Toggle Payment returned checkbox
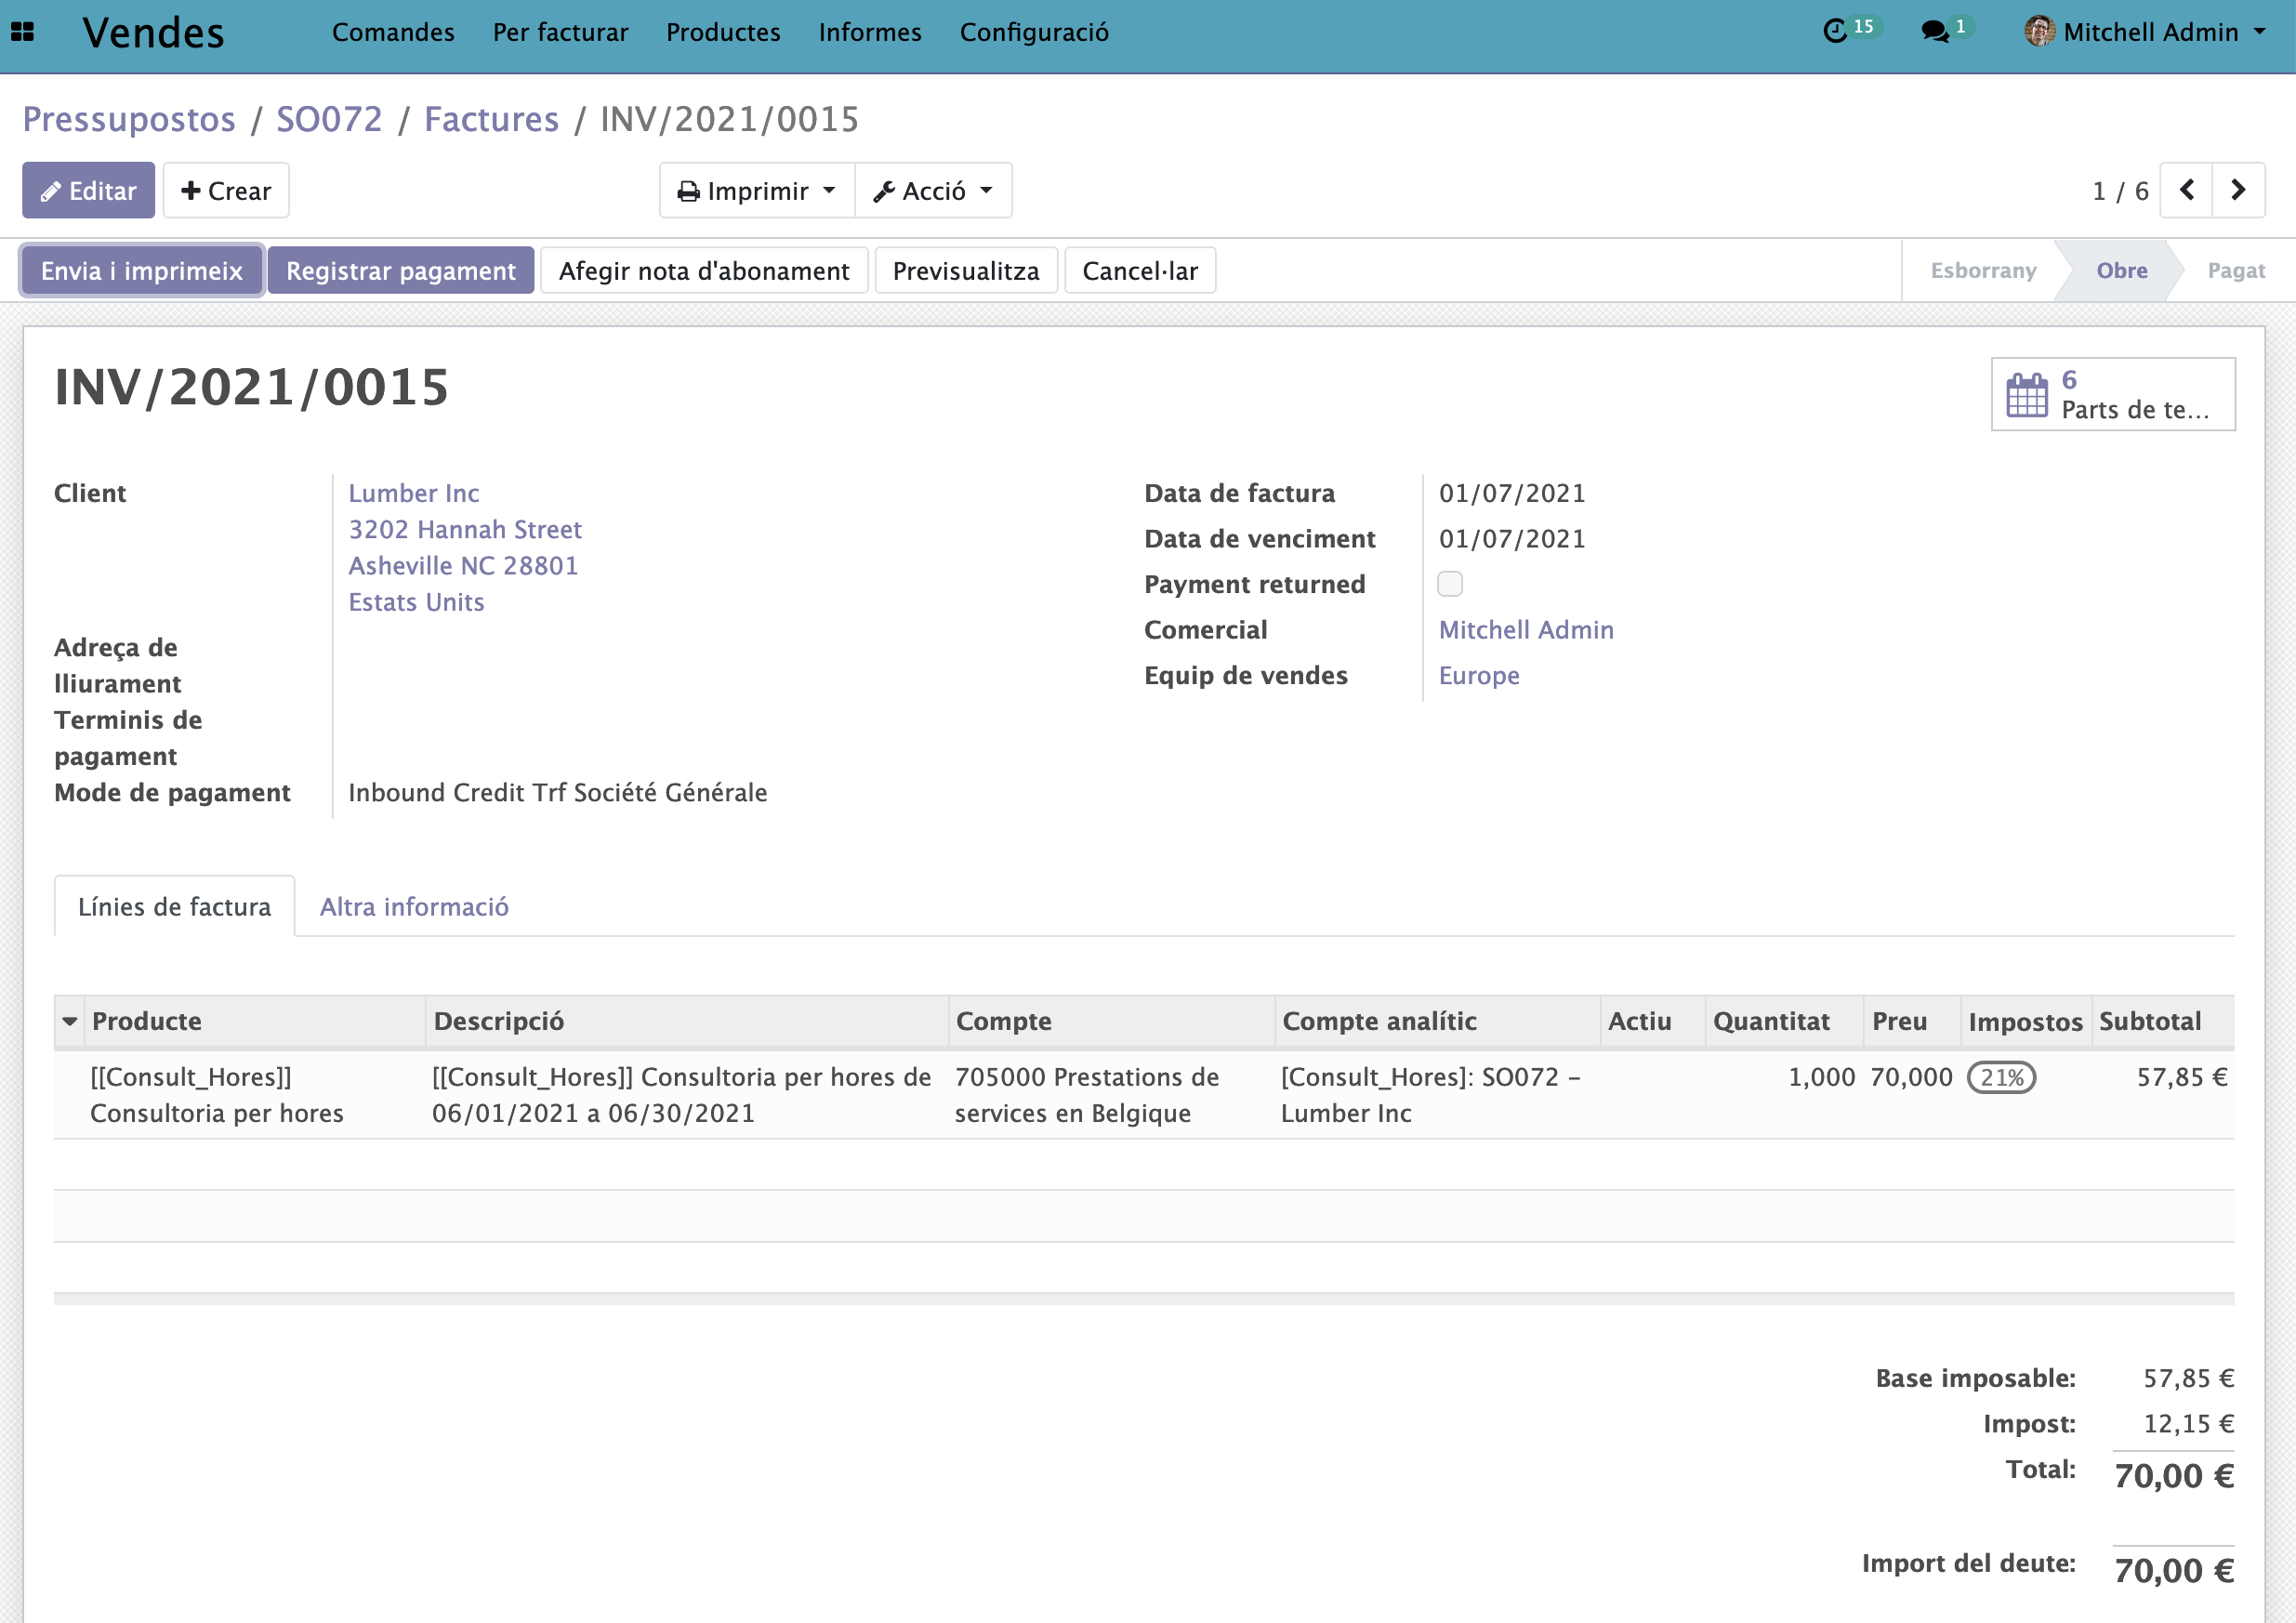Image resolution: width=2296 pixels, height=1623 pixels. tap(1450, 584)
